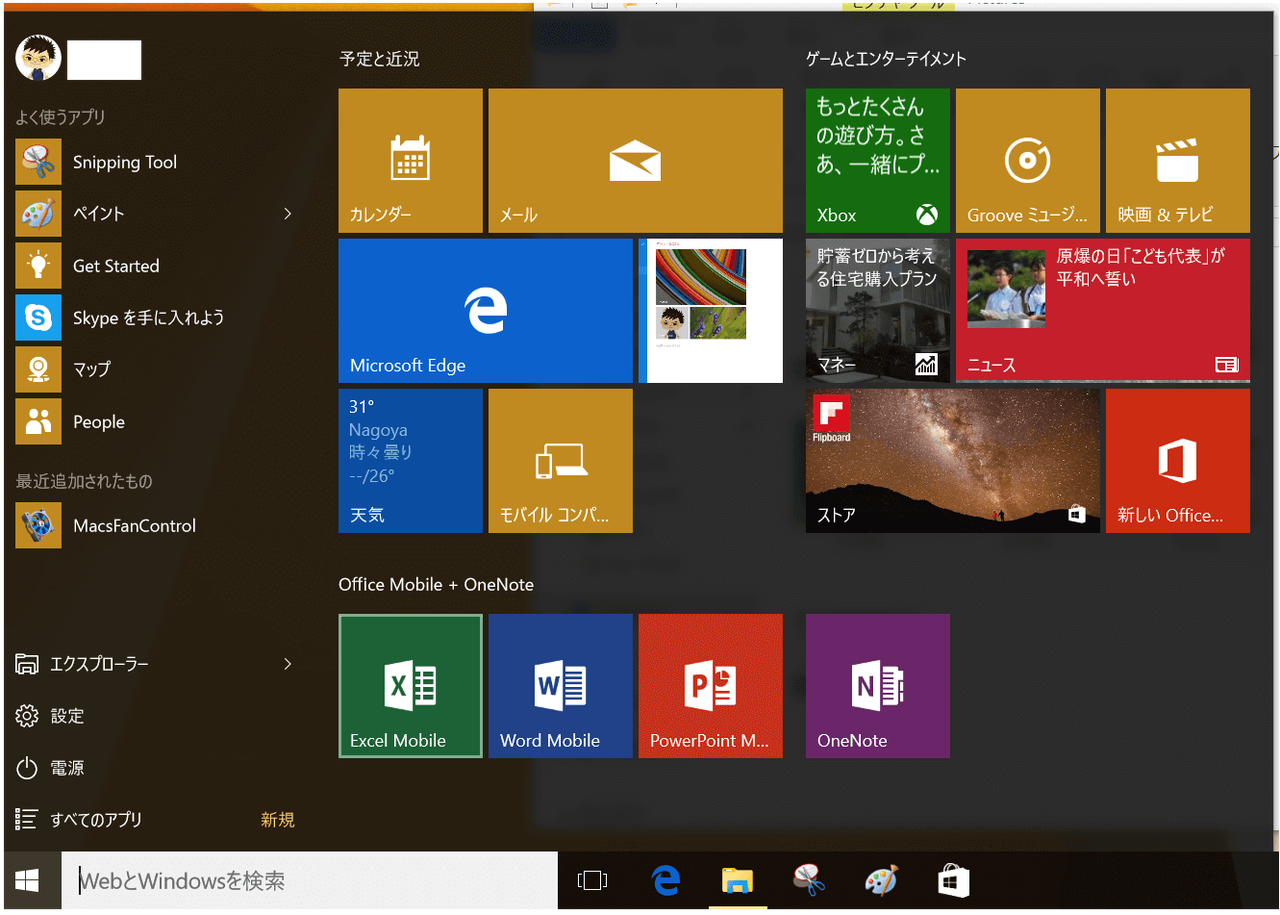Click the Paint palette taskbar icon
This screenshot has height=915, width=1280.
(x=881, y=881)
